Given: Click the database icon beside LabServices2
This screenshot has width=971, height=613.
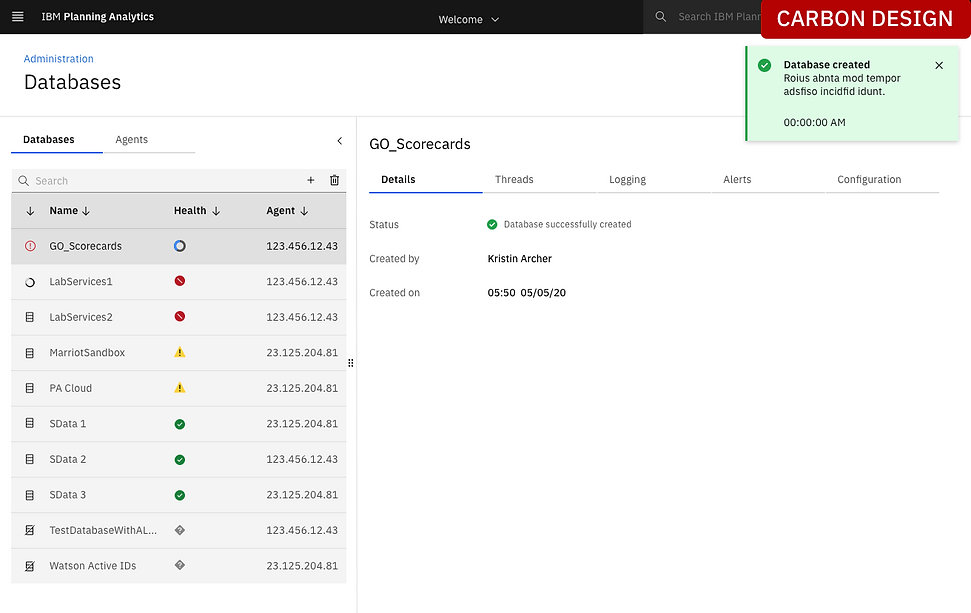Looking at the screenshot, I should coord(30,317).
